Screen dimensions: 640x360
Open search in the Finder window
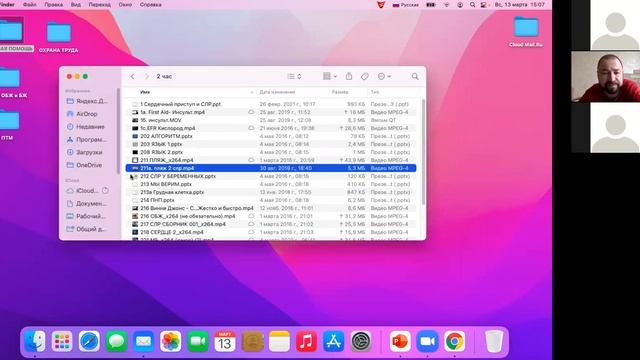pyautogui.click(x=415, y=76)
